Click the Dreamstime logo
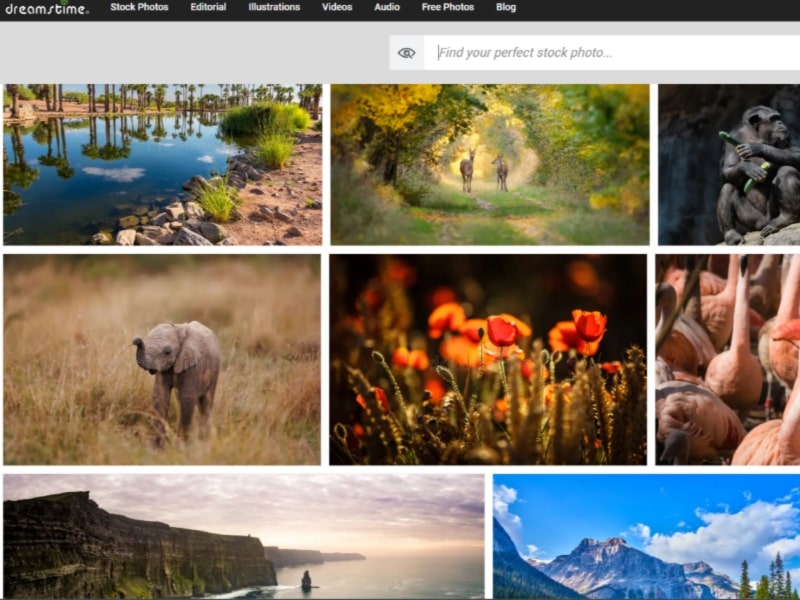This screenshot has height=600, width=800. point(49,8)
